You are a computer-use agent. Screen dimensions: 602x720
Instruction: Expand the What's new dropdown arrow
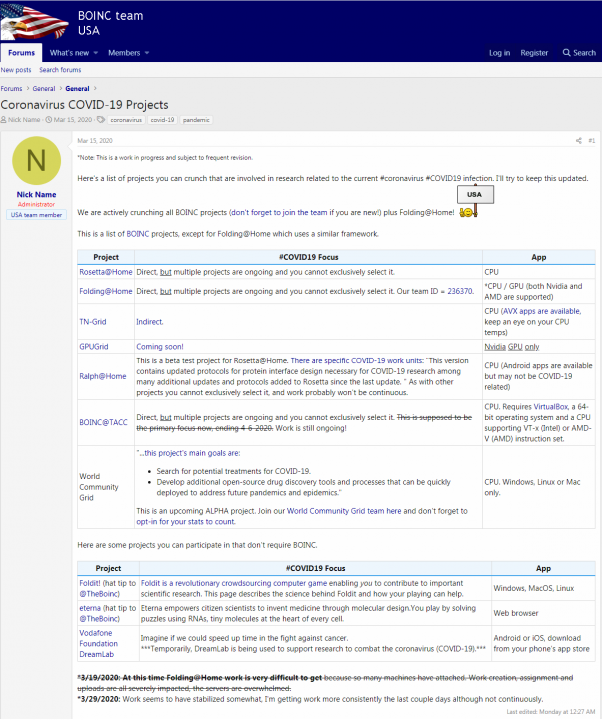(96, 53)
